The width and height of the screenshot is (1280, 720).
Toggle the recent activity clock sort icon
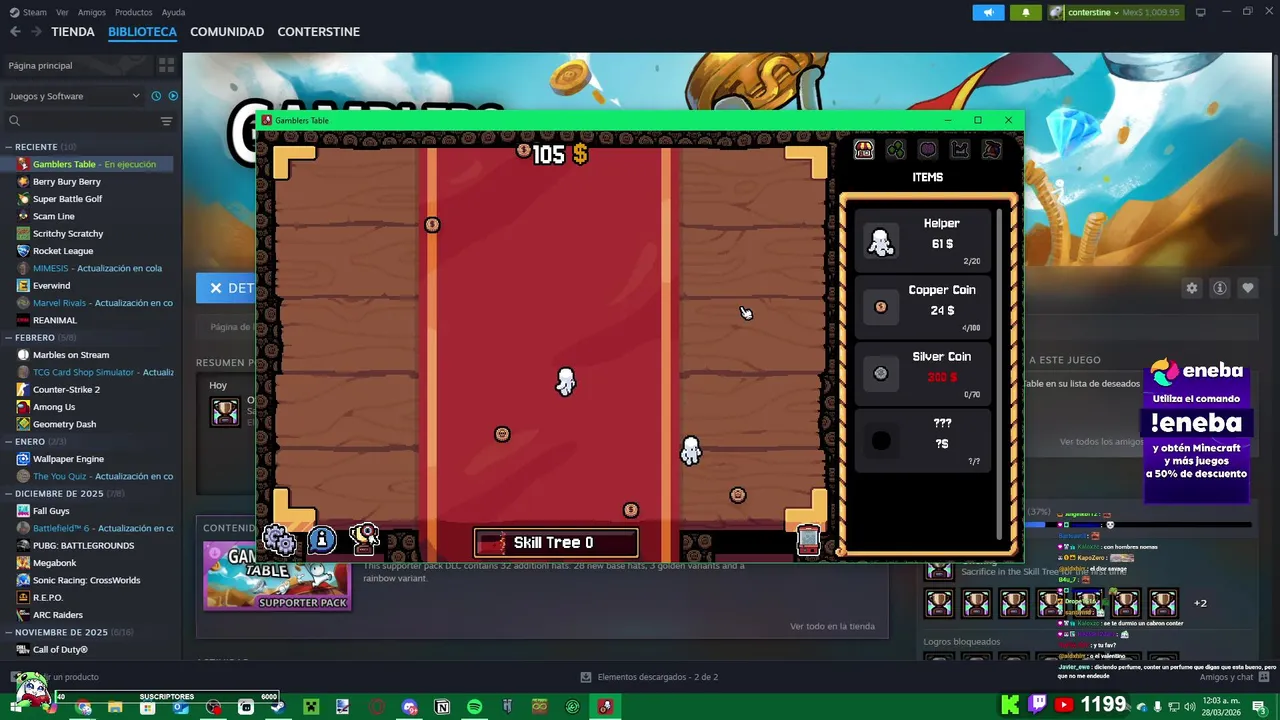pyautogui.click(x=156, y=96)
